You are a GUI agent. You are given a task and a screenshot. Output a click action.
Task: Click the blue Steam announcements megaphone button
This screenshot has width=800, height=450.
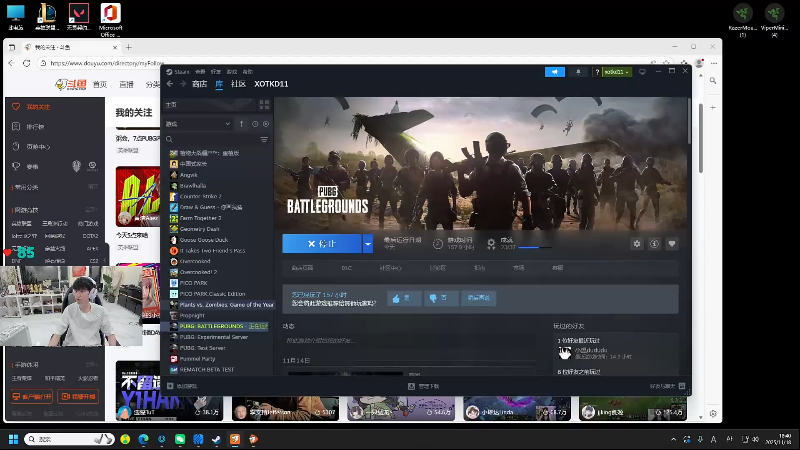555,72
